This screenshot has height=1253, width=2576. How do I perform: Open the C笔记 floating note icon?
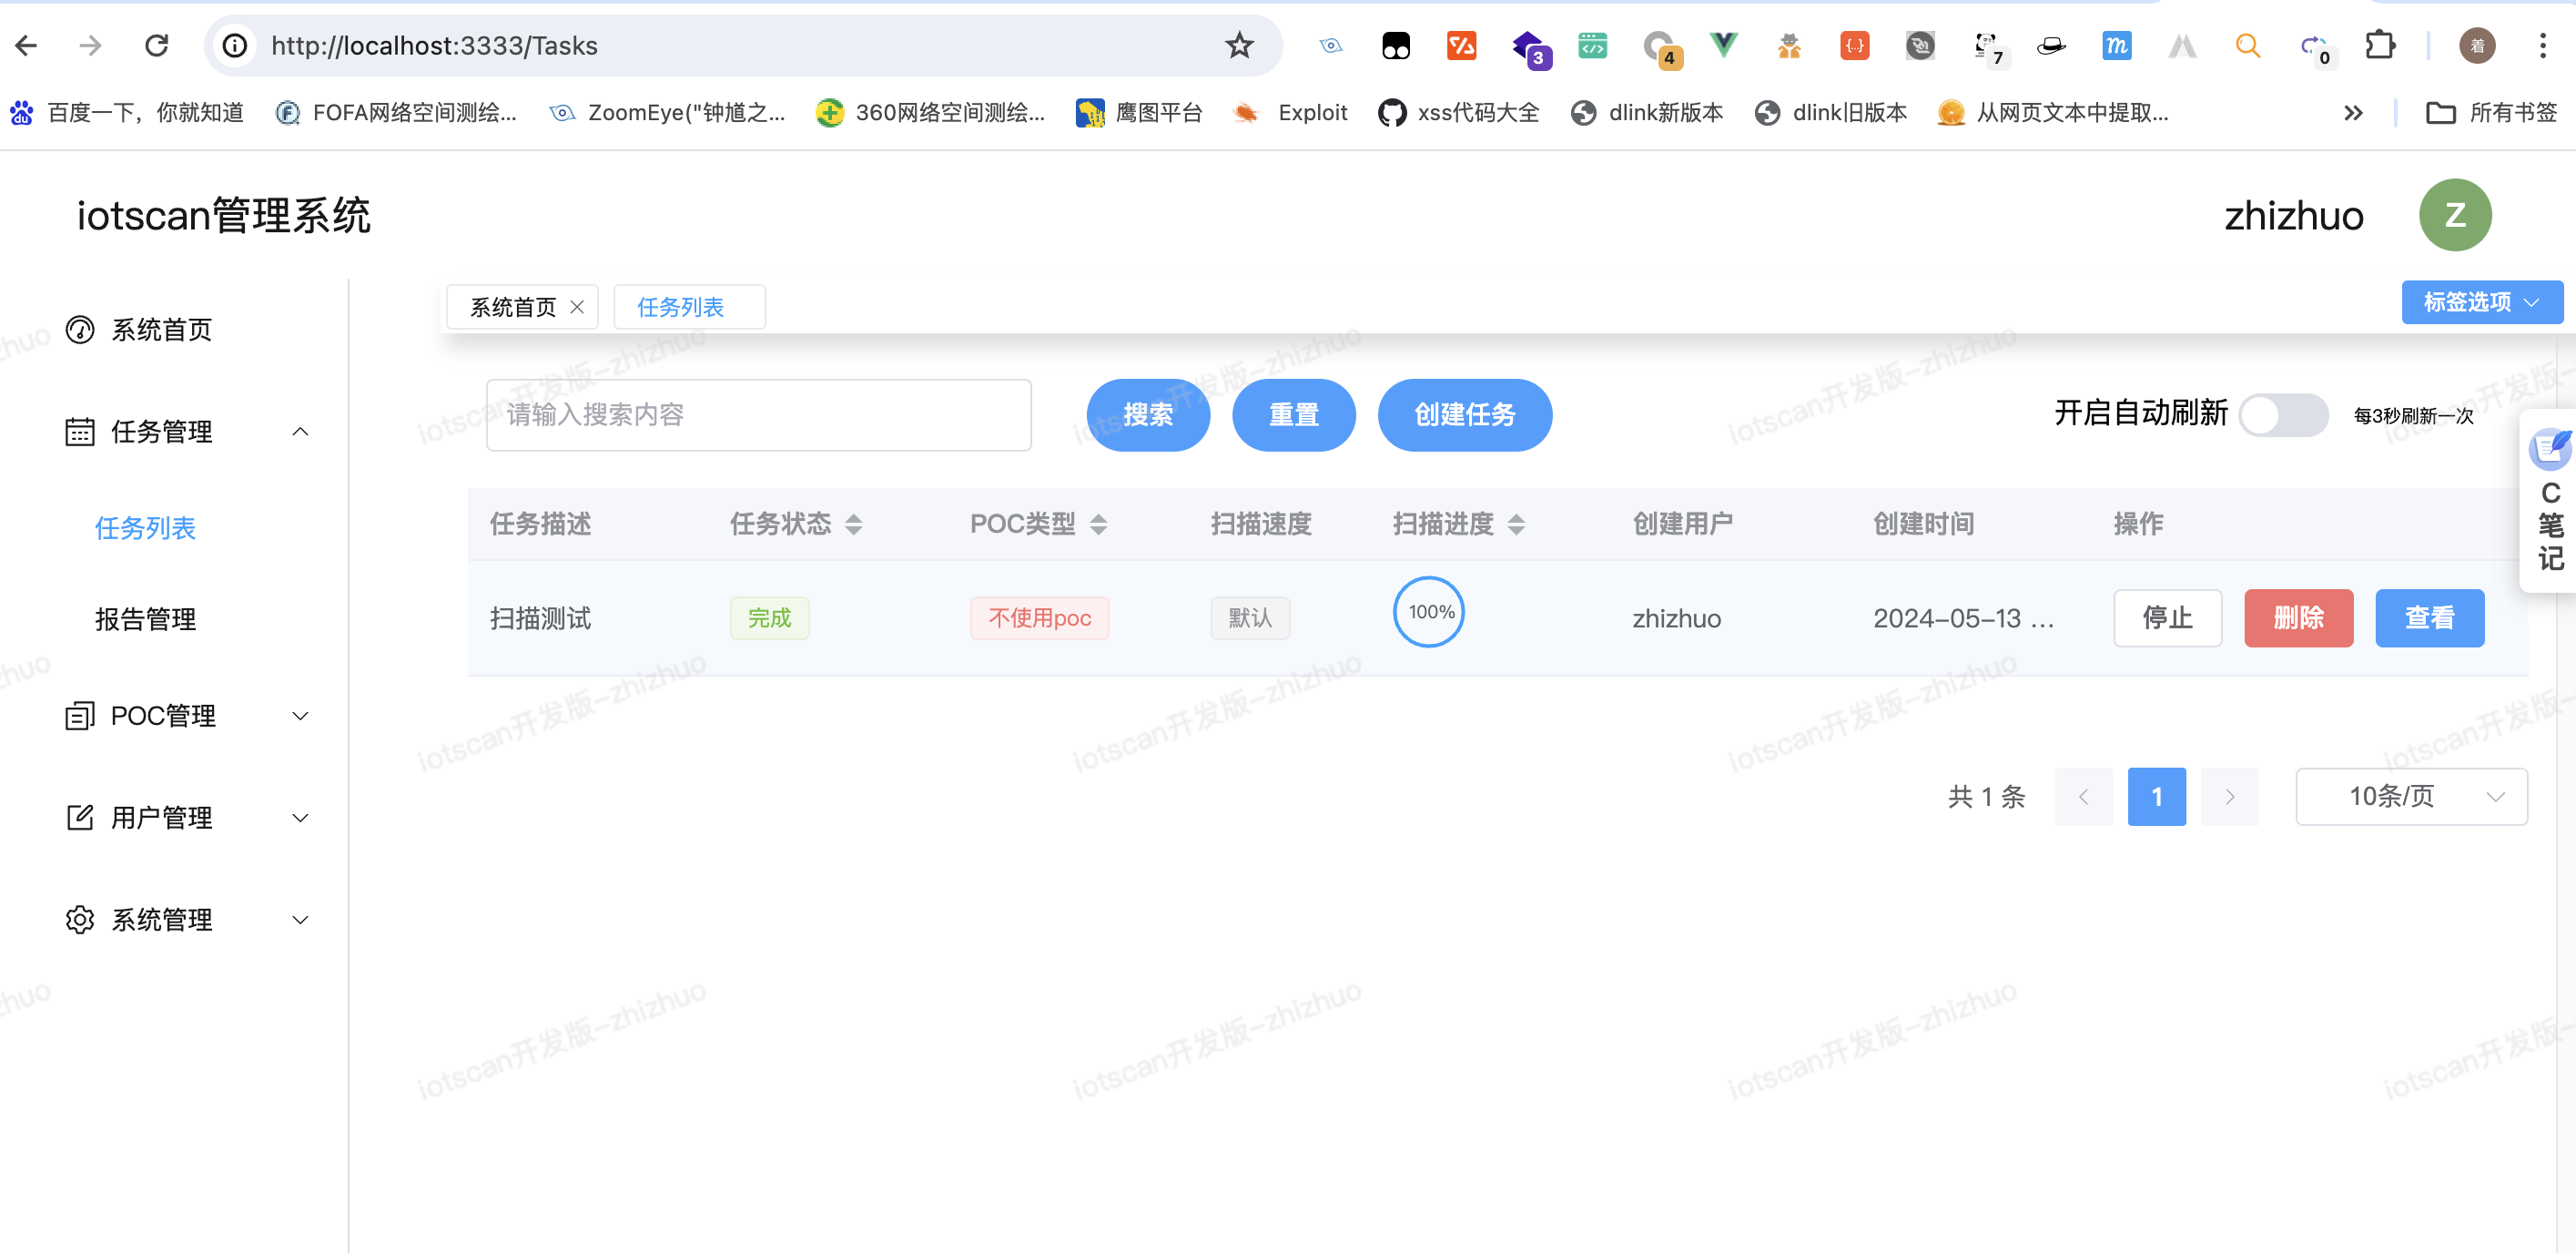[2549, 449]
